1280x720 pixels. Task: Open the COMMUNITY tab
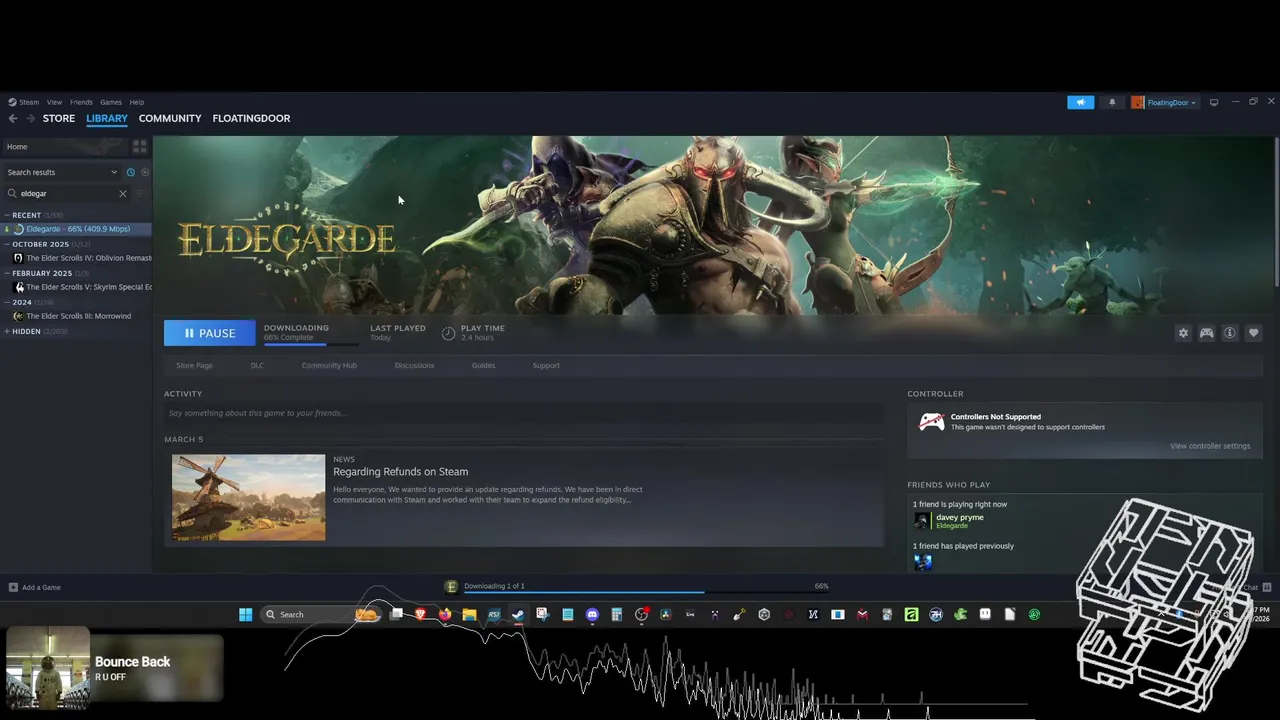pyautogui.click(x=170, y=118)
